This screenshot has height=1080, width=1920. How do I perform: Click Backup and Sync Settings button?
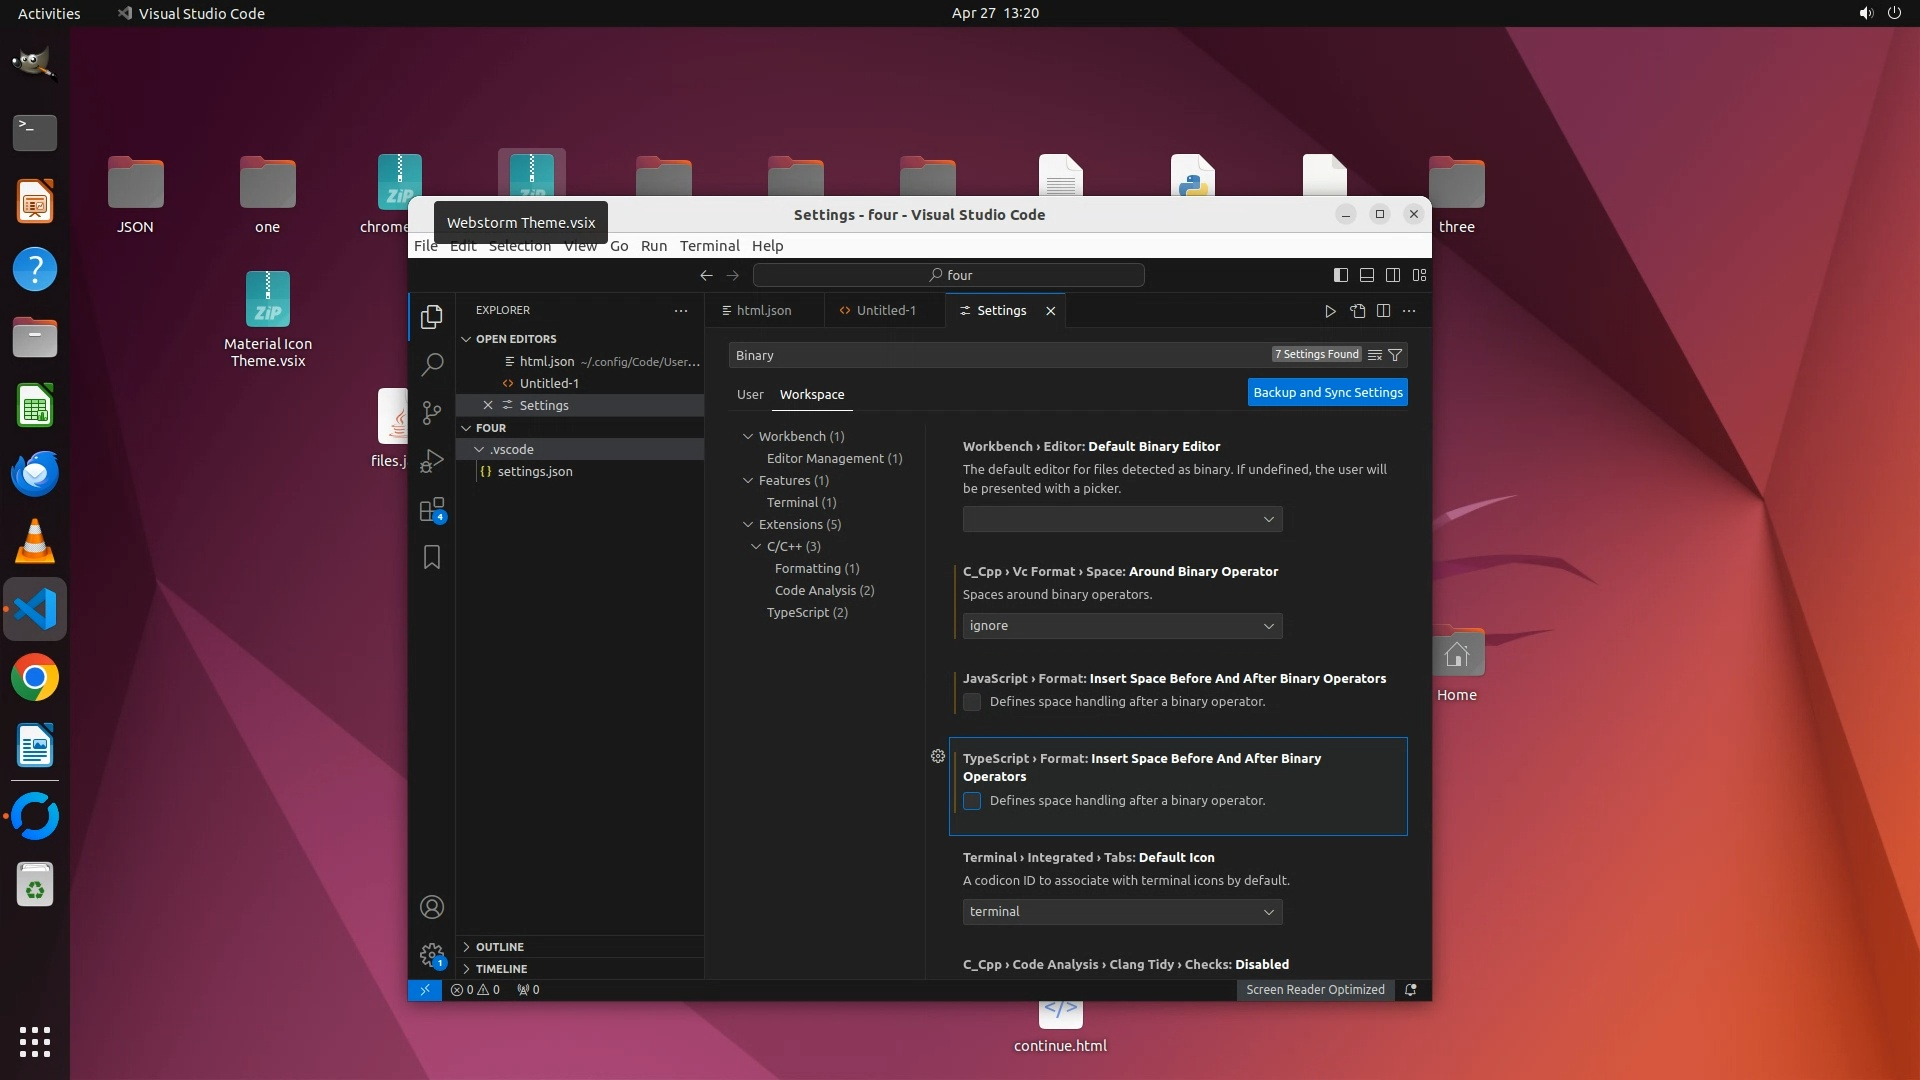[1327, 393]
